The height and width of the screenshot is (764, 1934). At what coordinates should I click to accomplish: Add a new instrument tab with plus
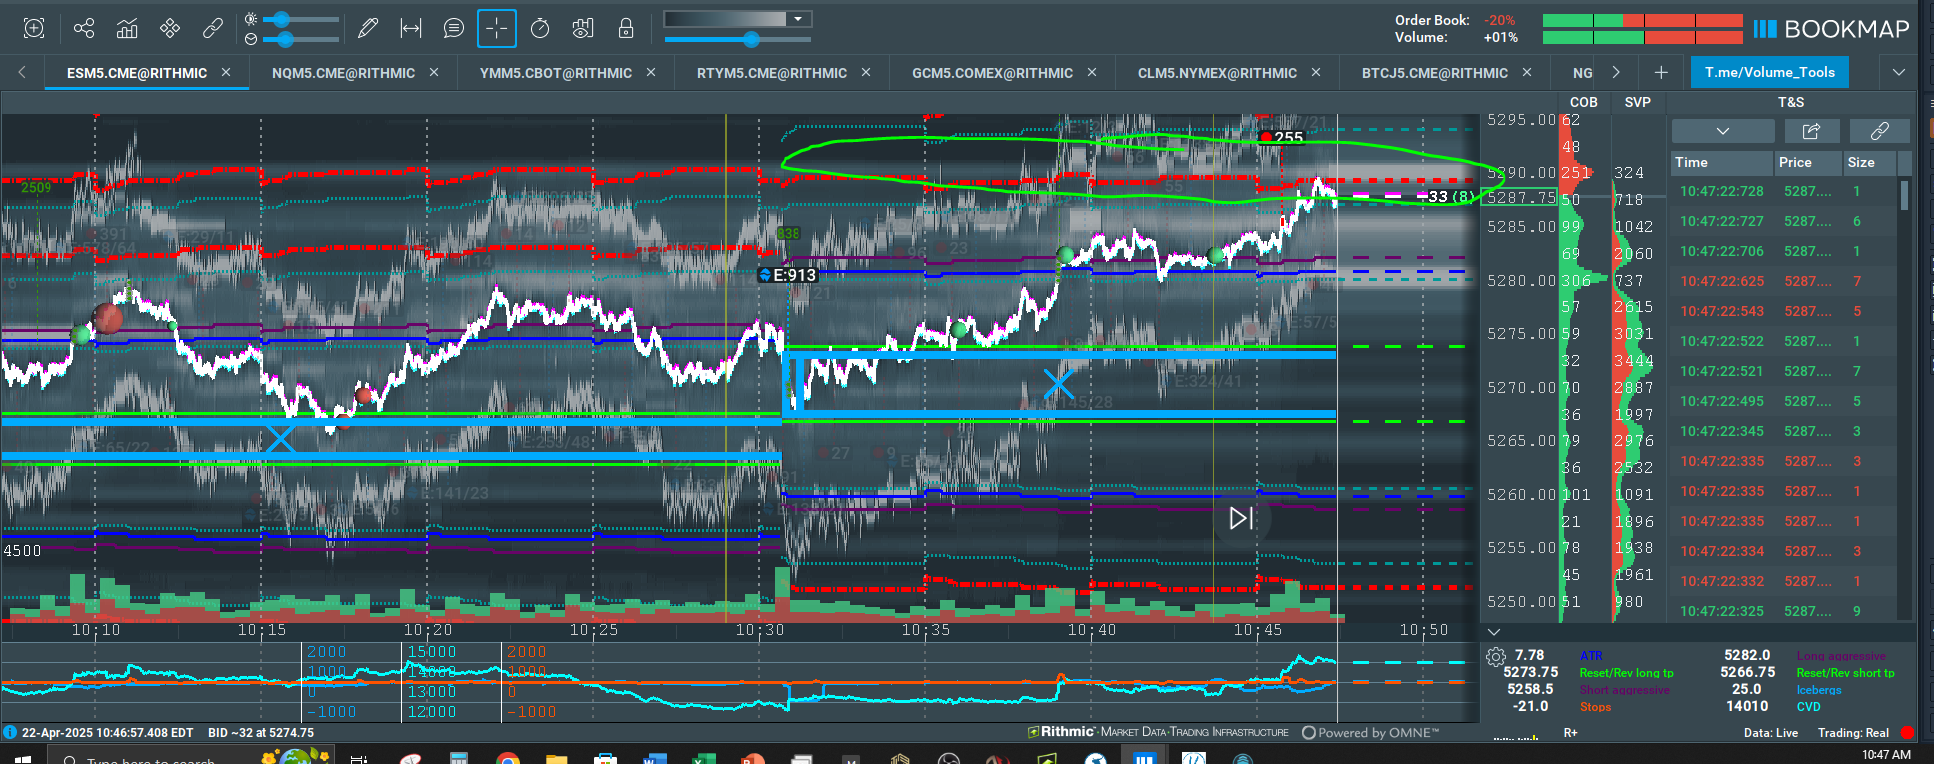pos(1661,72)
